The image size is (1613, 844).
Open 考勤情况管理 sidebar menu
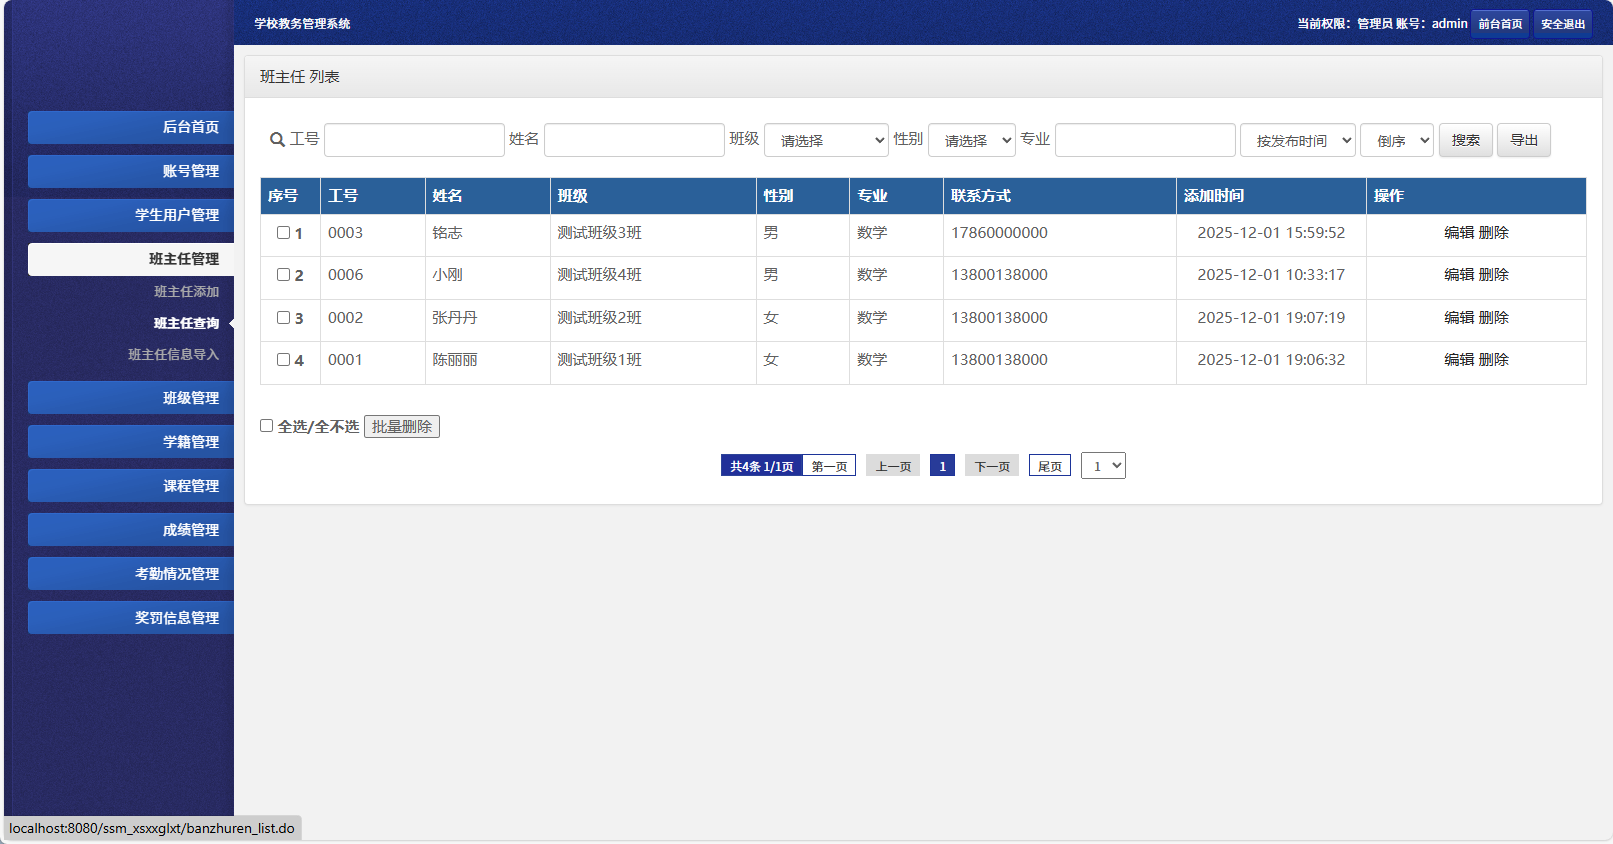pyautogui.click(x=131, y=574)
